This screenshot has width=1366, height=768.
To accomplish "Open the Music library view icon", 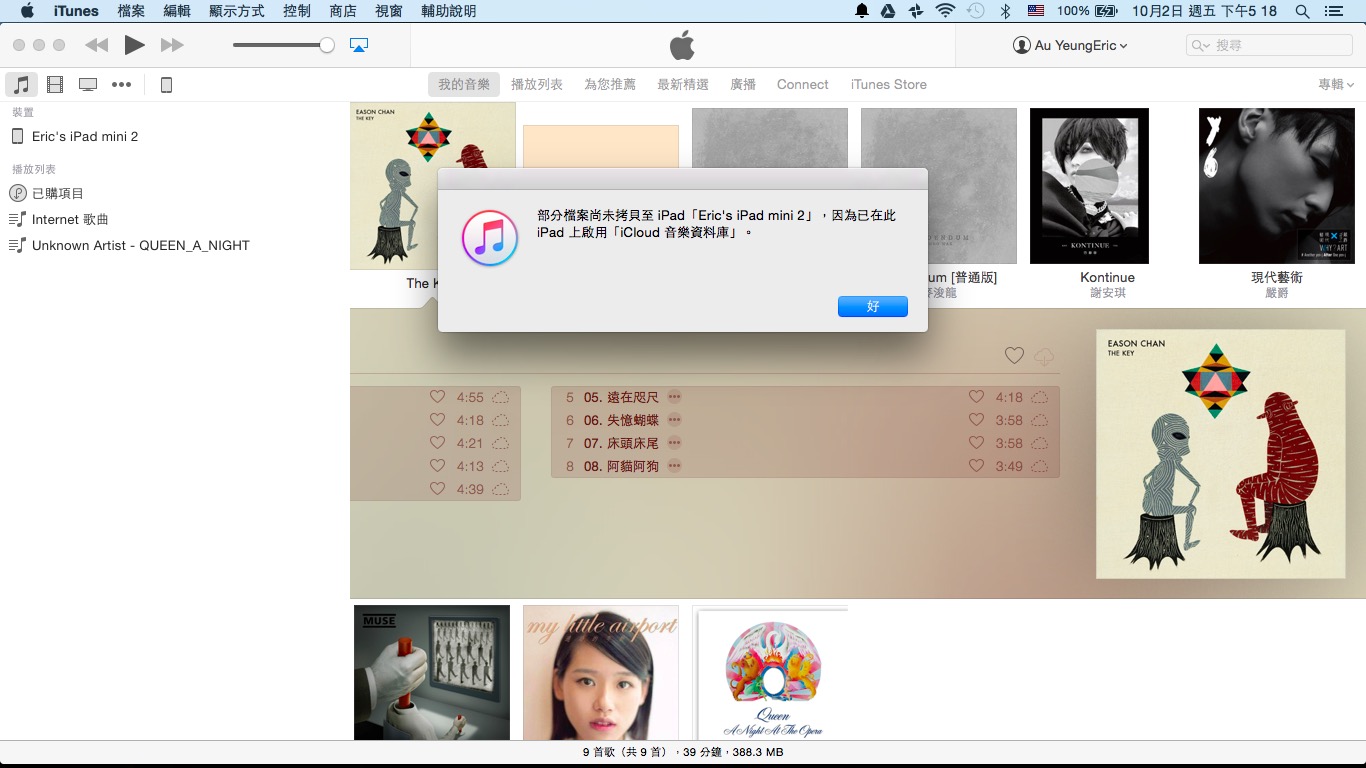I will (x=21, y=85).
